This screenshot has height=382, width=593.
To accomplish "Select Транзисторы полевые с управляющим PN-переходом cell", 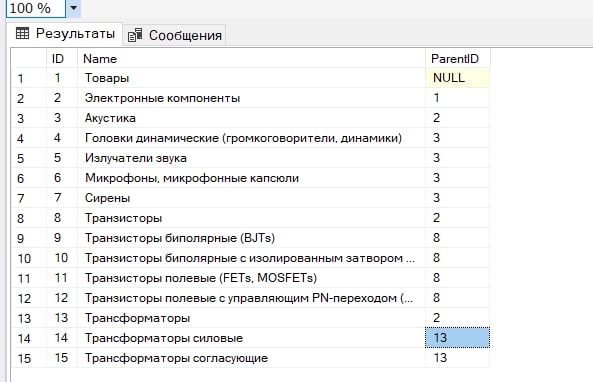I will 251,298.
